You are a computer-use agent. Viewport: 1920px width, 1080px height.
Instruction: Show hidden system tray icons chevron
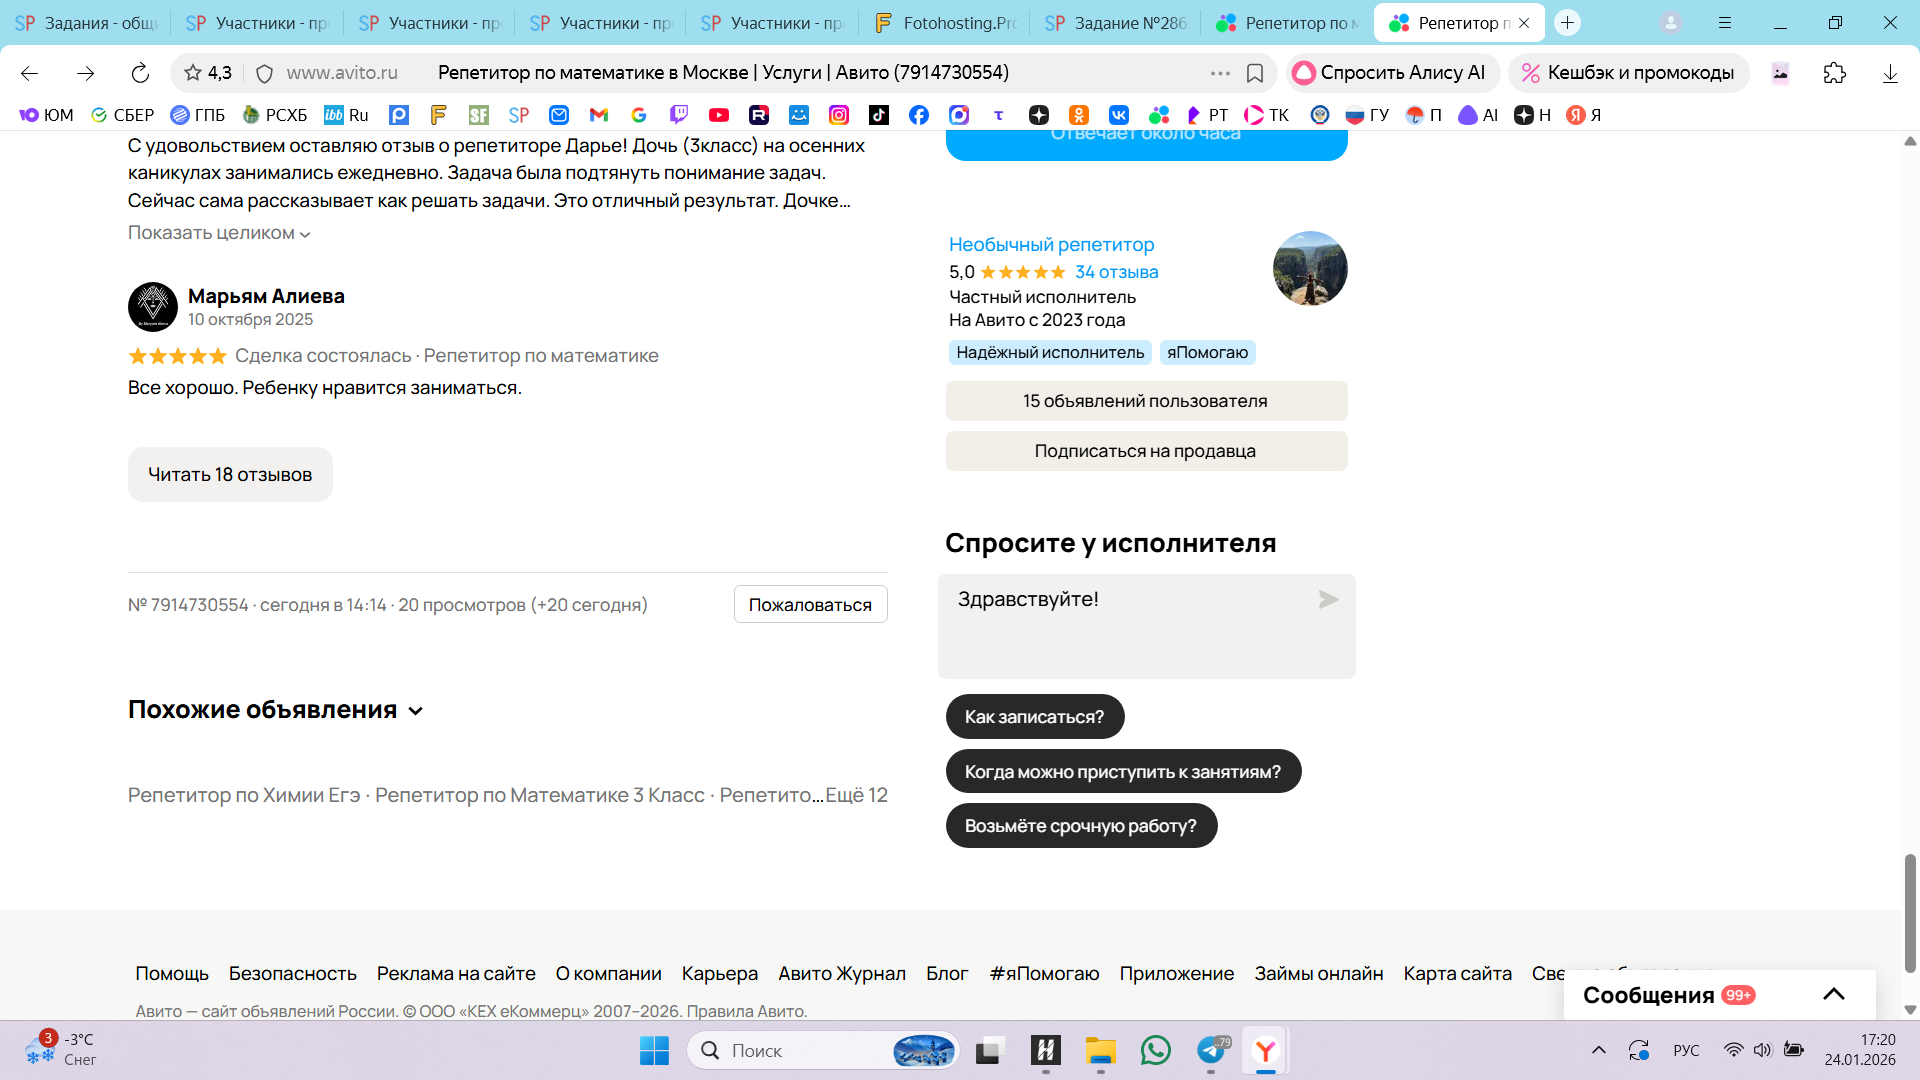[1598, 1050]
